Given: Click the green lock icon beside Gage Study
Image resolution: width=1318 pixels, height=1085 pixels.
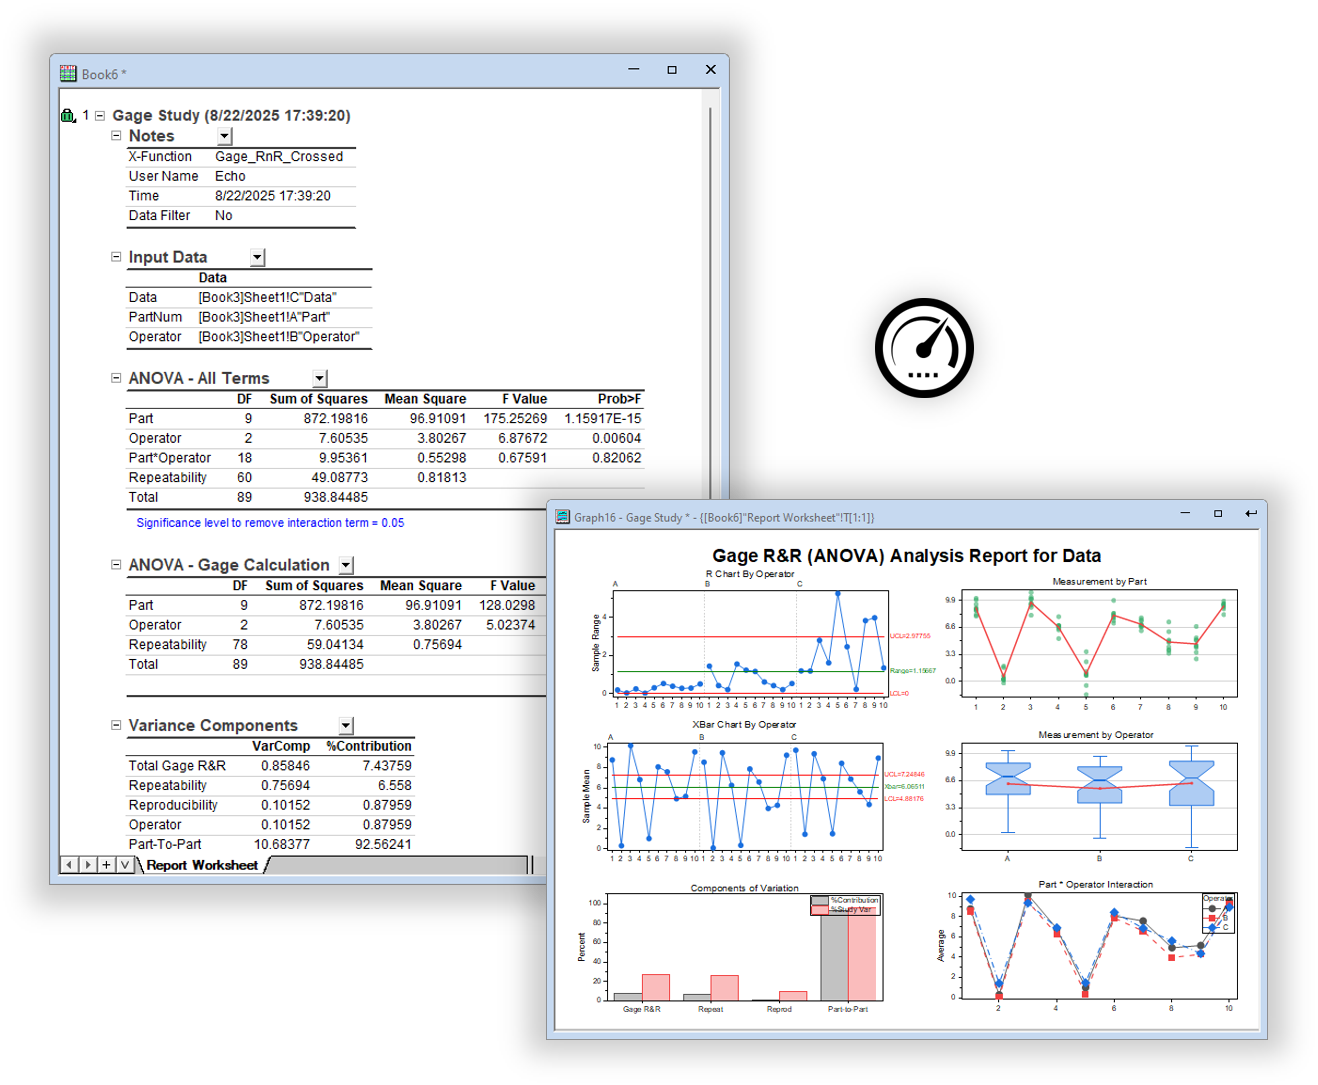Looking at the screenshot, I should pos(67,115).
